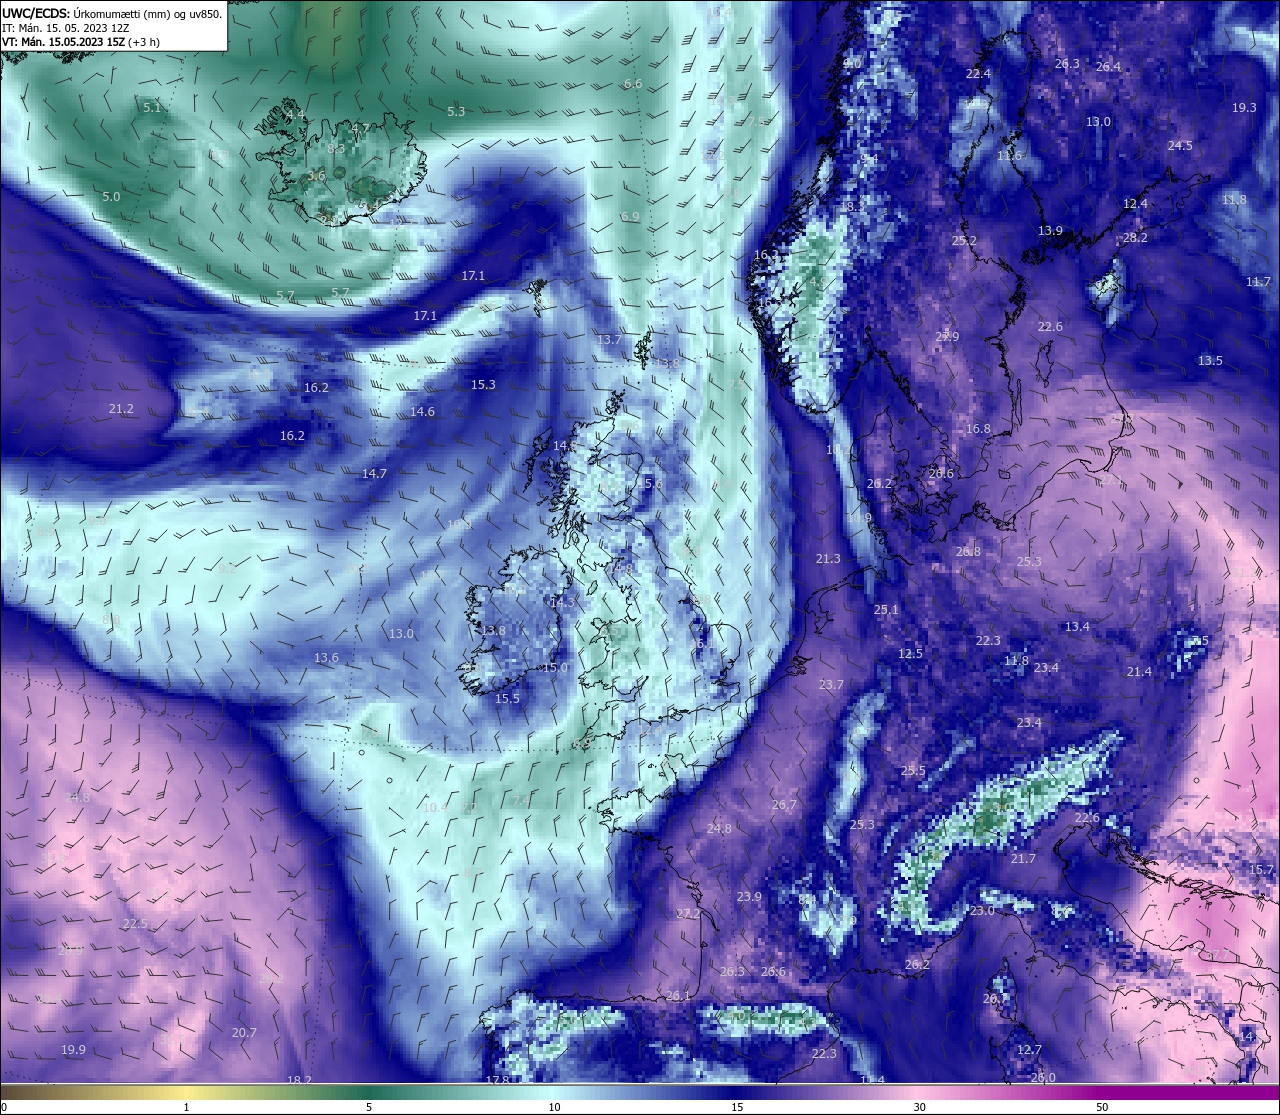Click the map value 25.2
Image resolution: width=1280 pixels, height=1115 pixels.
[964, 241]
